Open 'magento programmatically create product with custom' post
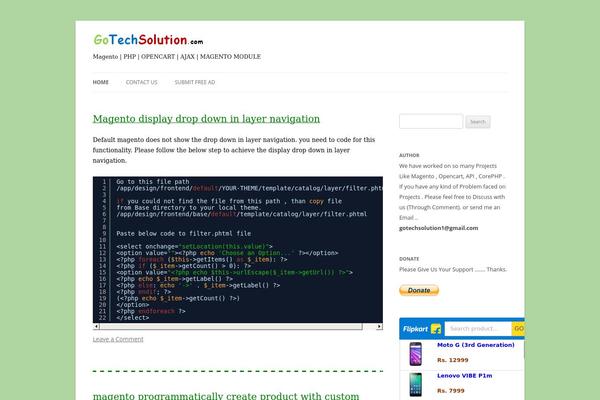600x400 pixels. [x=226, y=396]
